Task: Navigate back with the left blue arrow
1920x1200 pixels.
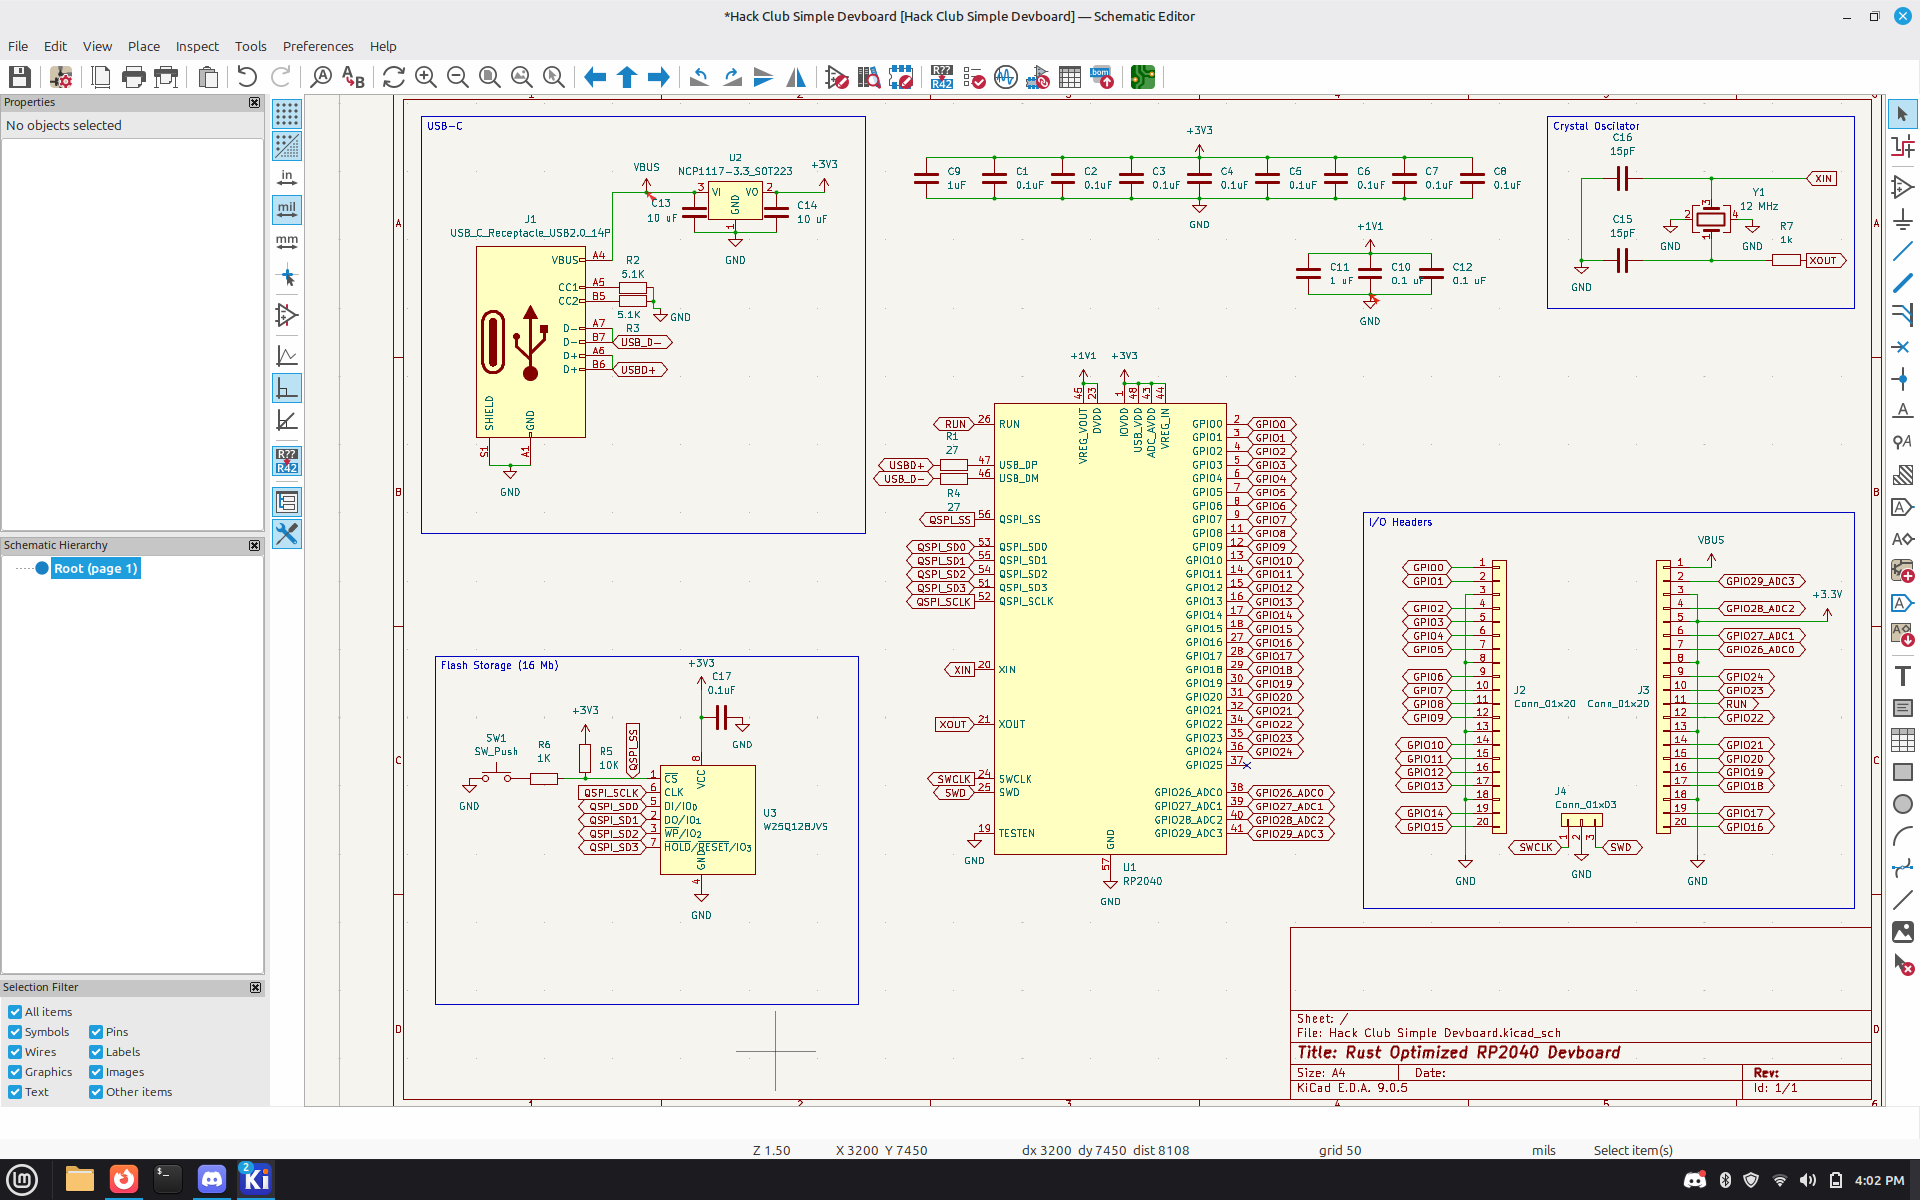Action: (595, 77)
